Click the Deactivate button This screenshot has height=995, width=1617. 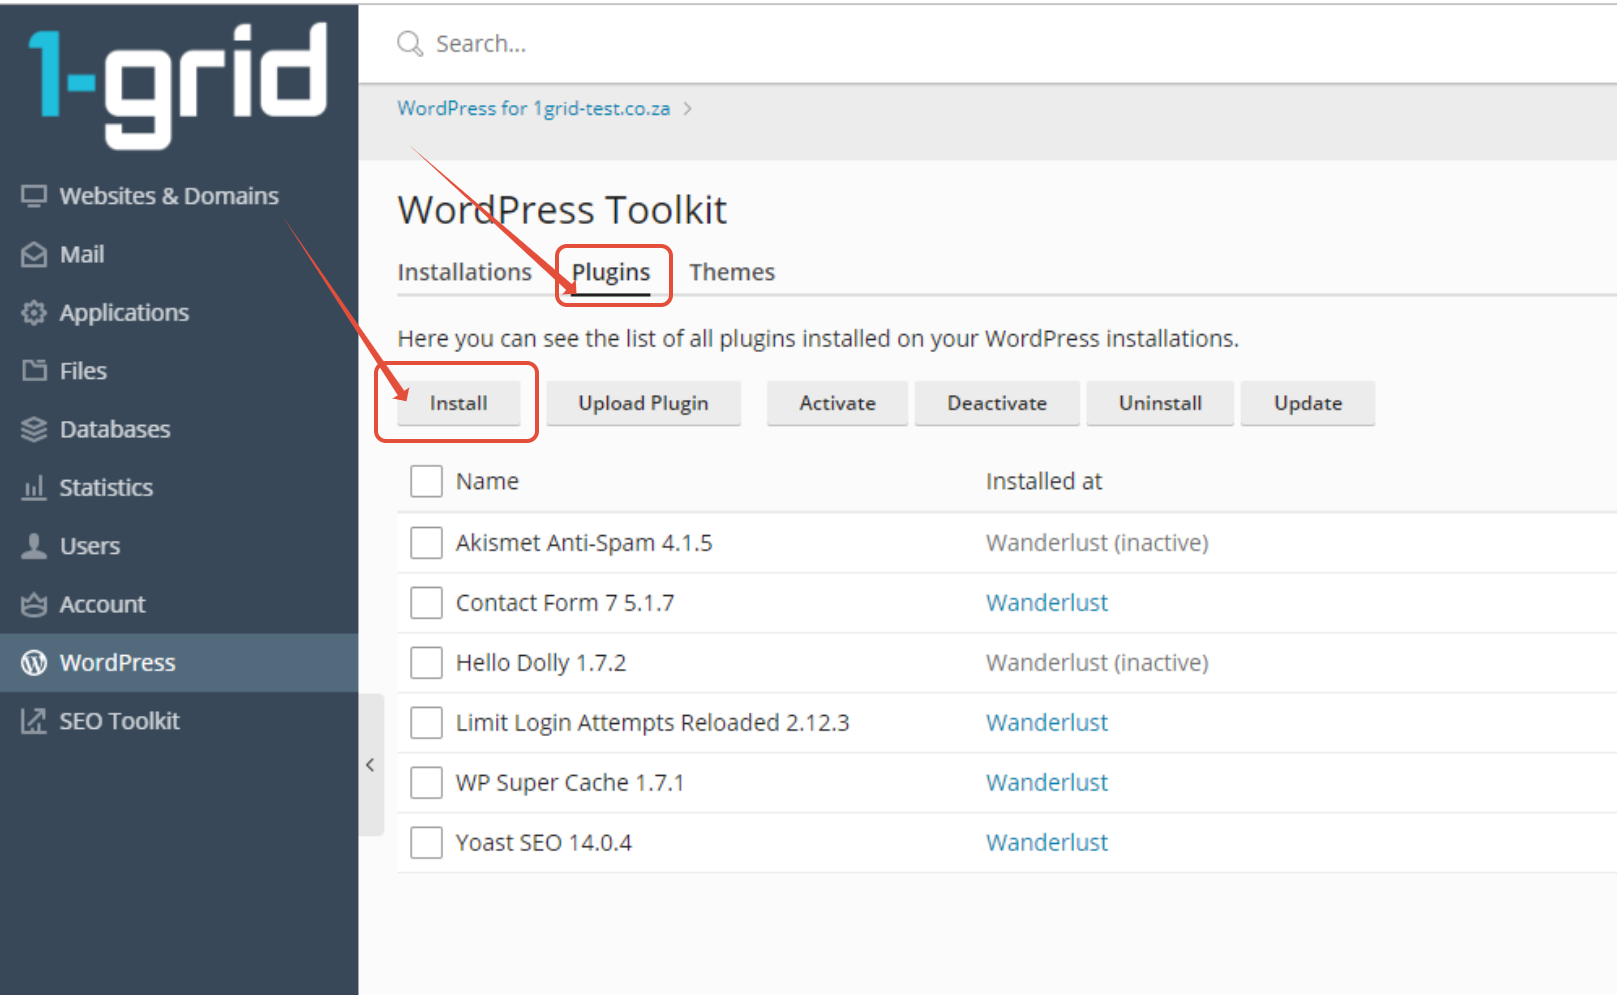tap(997, 403)
